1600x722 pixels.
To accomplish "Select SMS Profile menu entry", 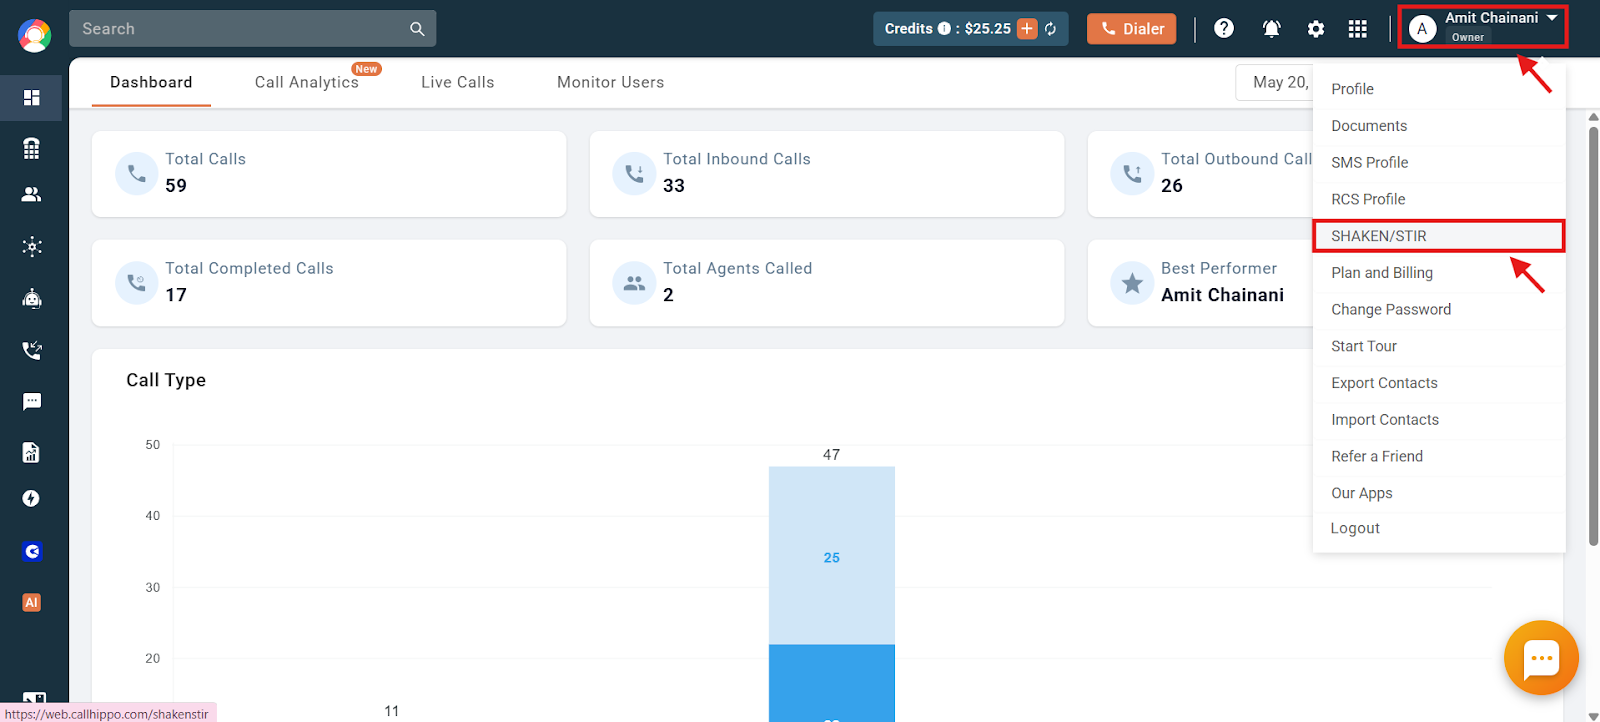I will click(x=1438, y=162).
